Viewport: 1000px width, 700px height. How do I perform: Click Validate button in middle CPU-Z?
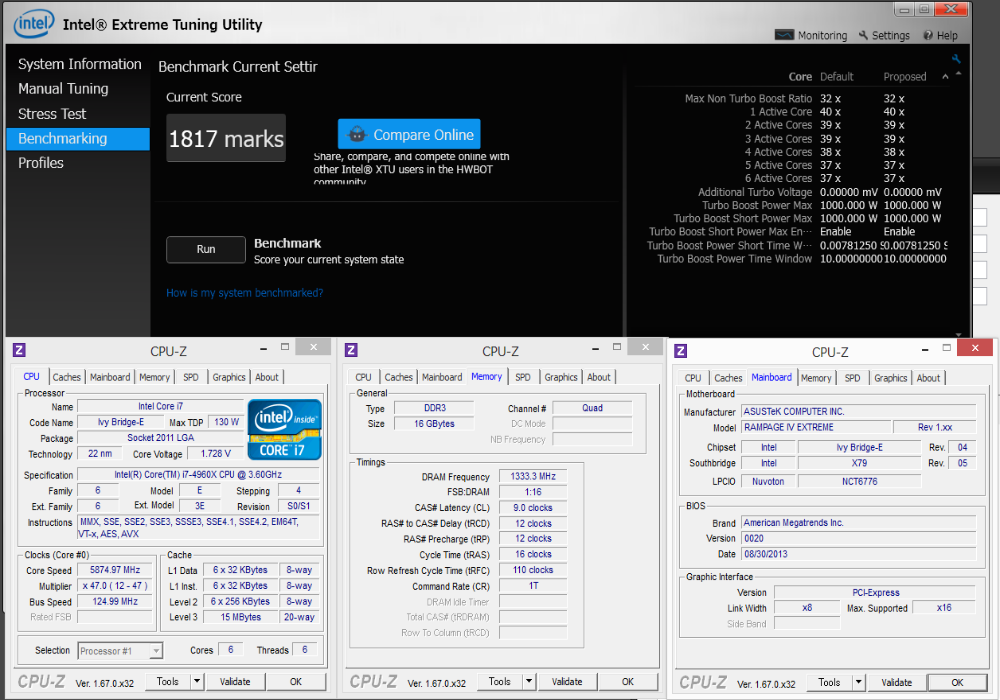point(566,682)
